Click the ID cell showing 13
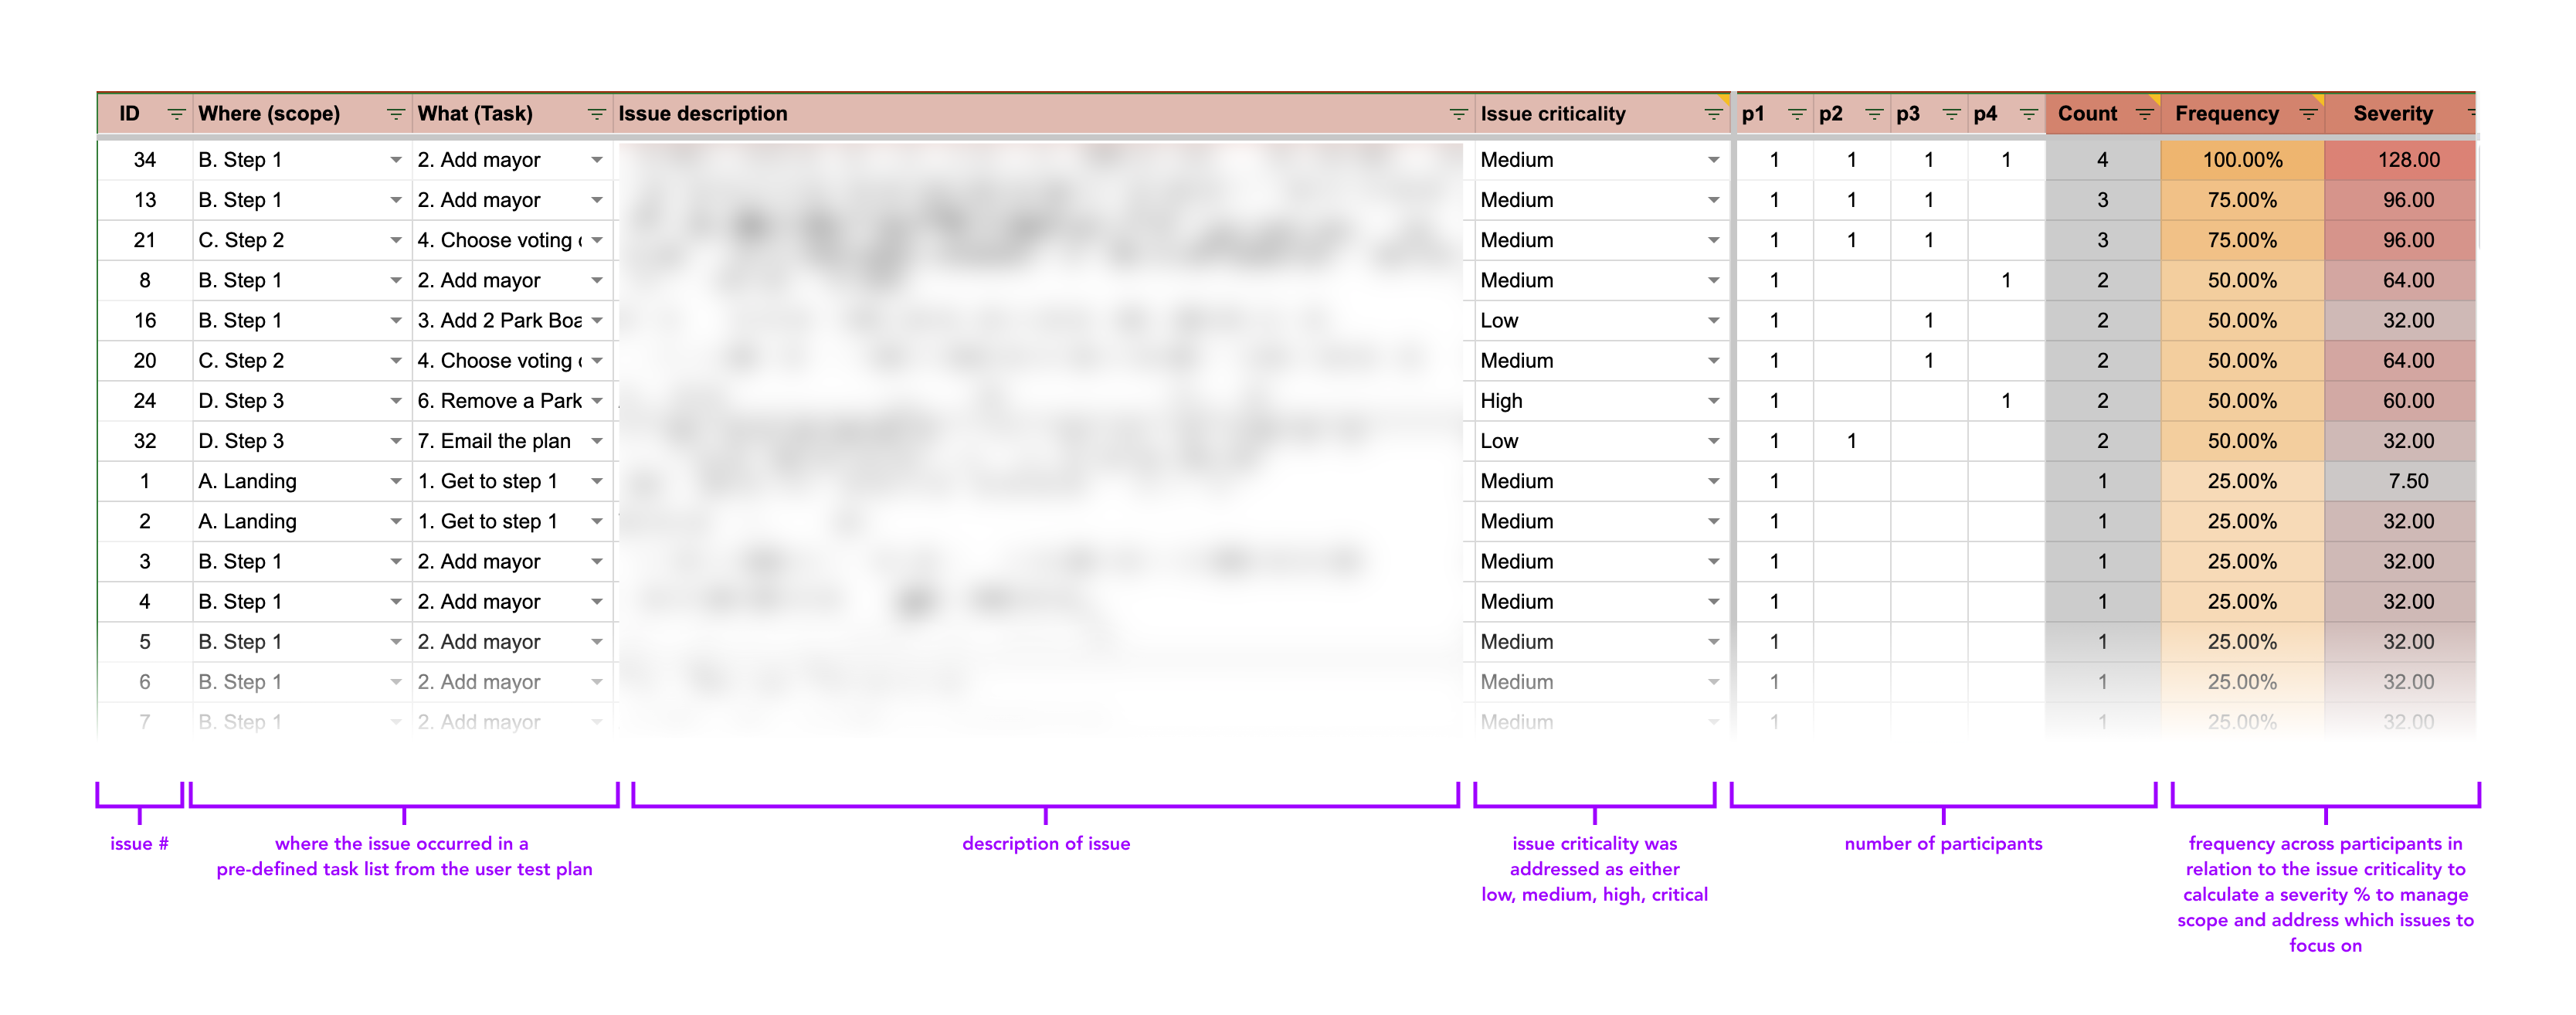The image size is (2576, 1015). pos(145,200)
